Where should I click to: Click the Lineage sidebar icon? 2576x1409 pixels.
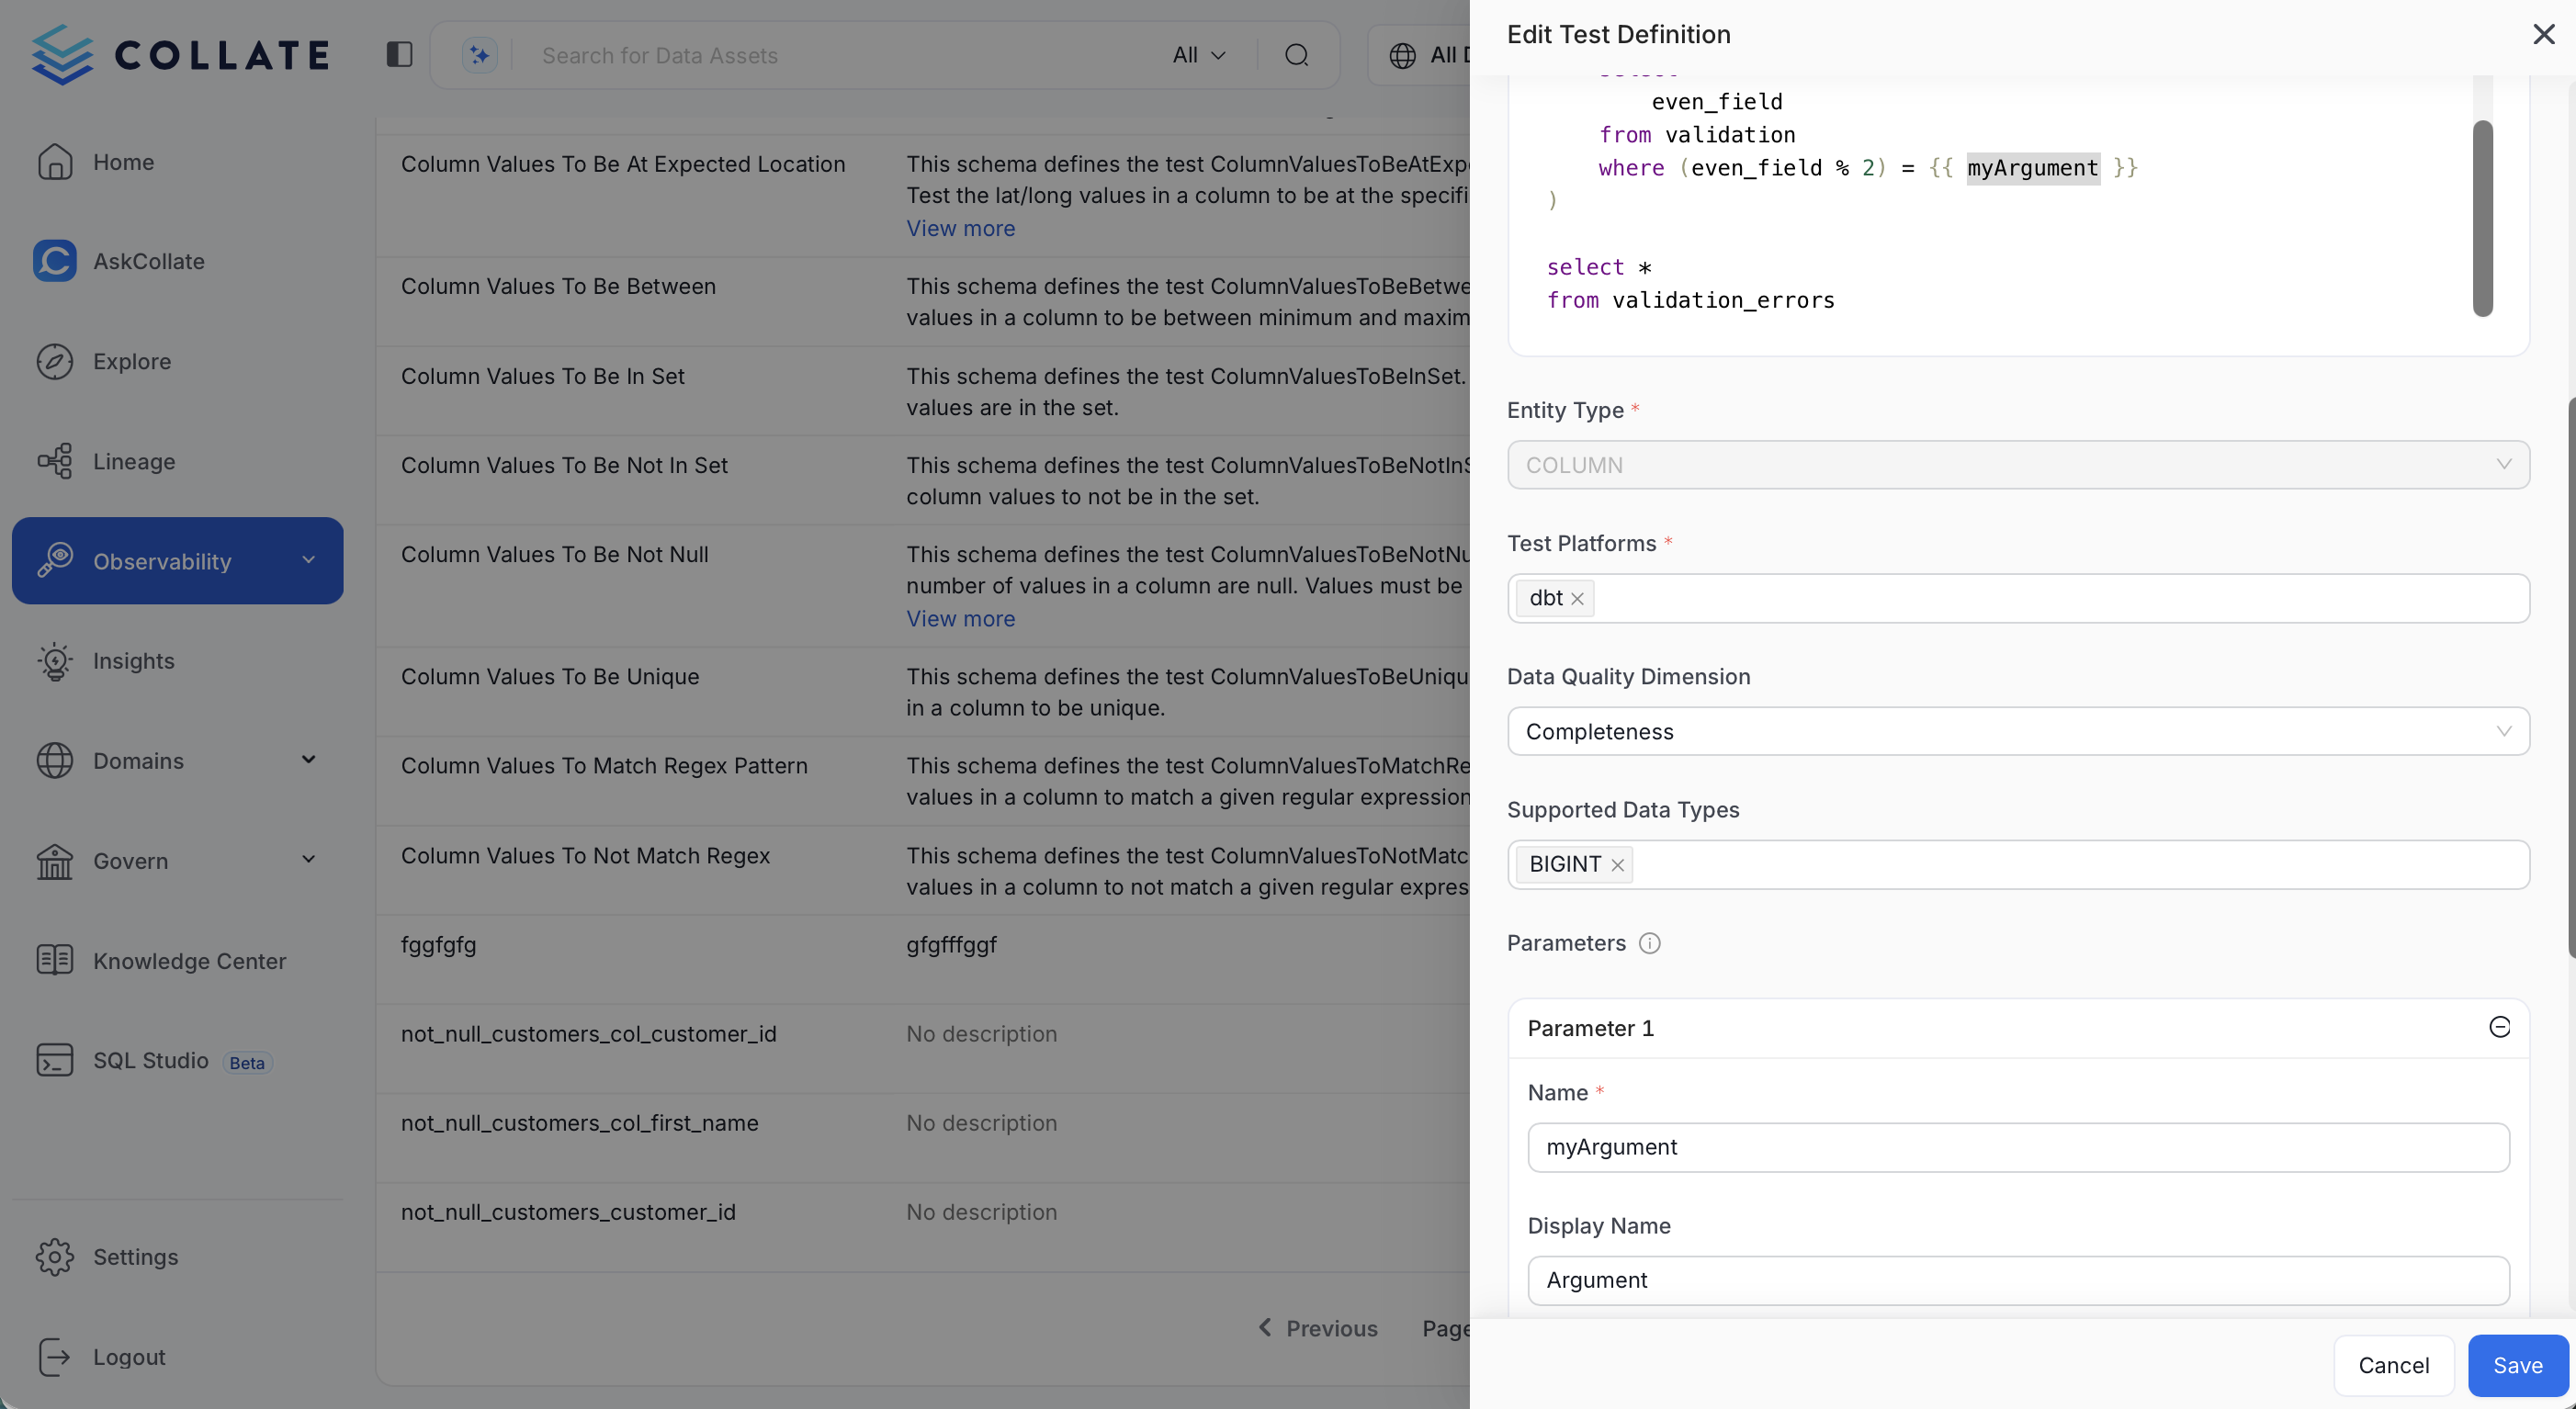(55, 461)
